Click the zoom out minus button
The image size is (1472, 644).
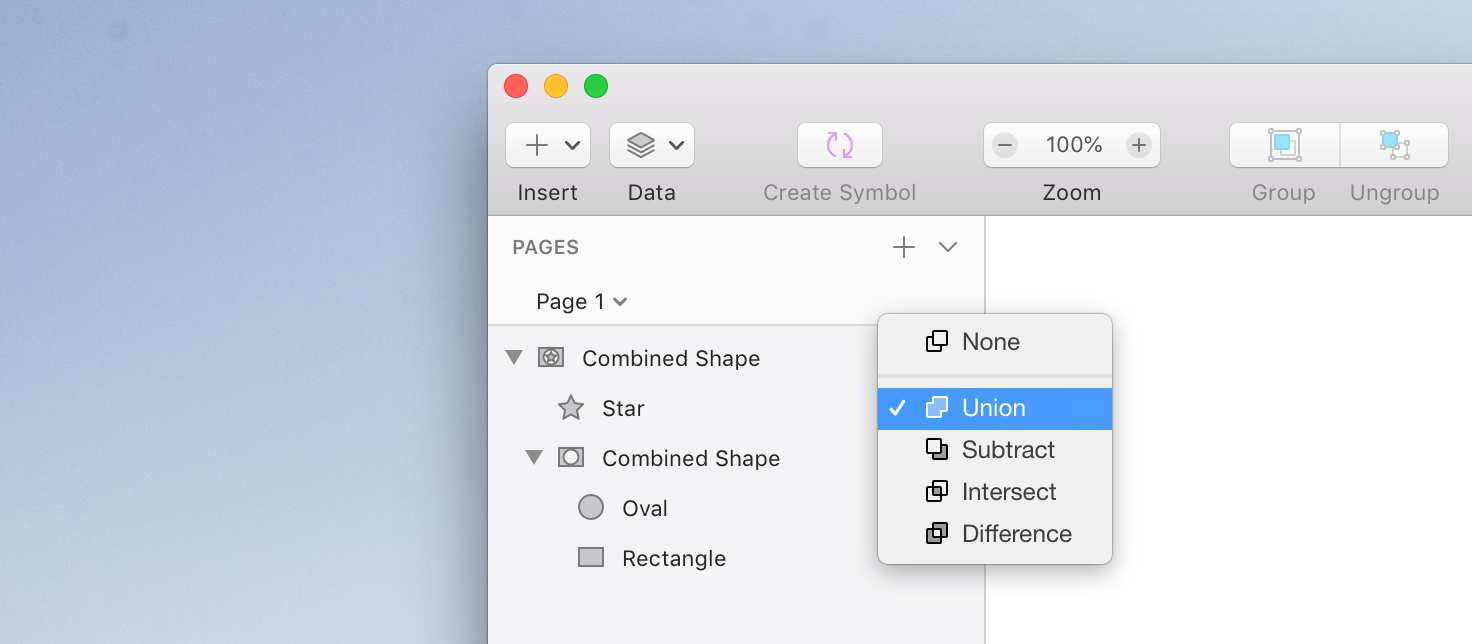[1005, 145]
